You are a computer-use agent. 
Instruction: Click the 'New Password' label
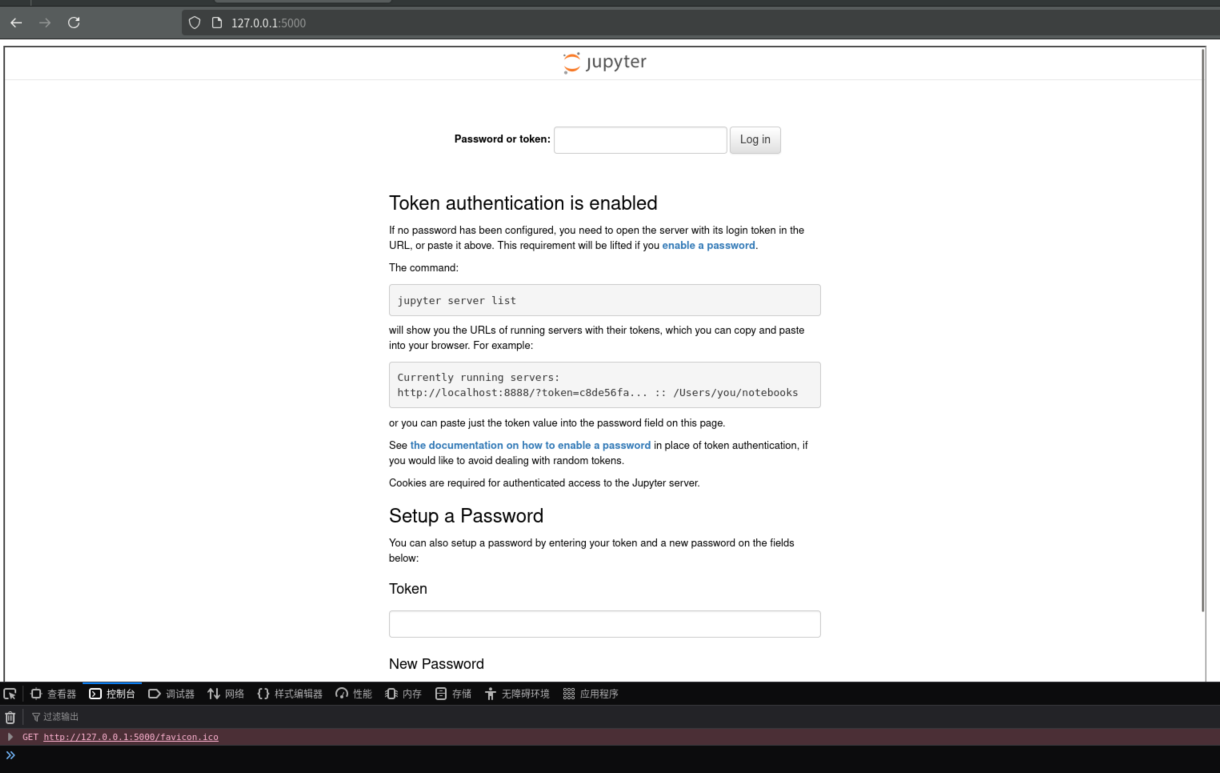(436, 664)
